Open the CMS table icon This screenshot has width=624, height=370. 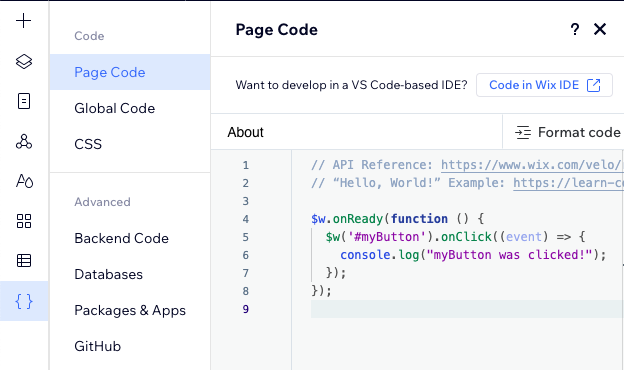[x=23, y=261]
